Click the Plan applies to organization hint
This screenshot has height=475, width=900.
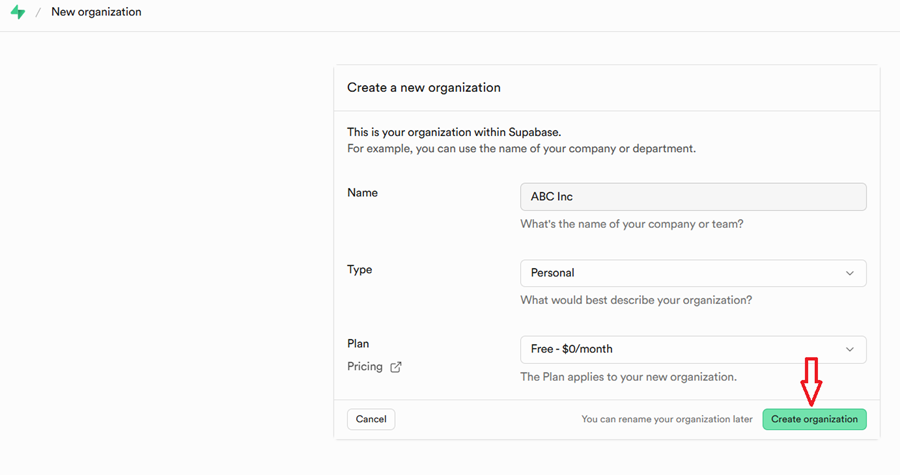[628, 377]
